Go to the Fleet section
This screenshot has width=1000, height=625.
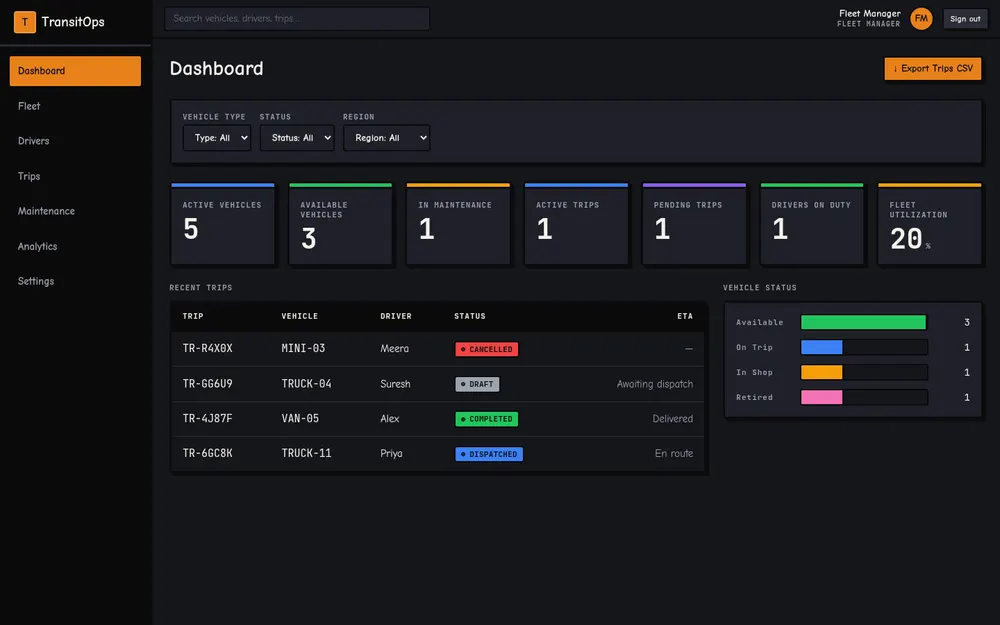click(75, 106)
